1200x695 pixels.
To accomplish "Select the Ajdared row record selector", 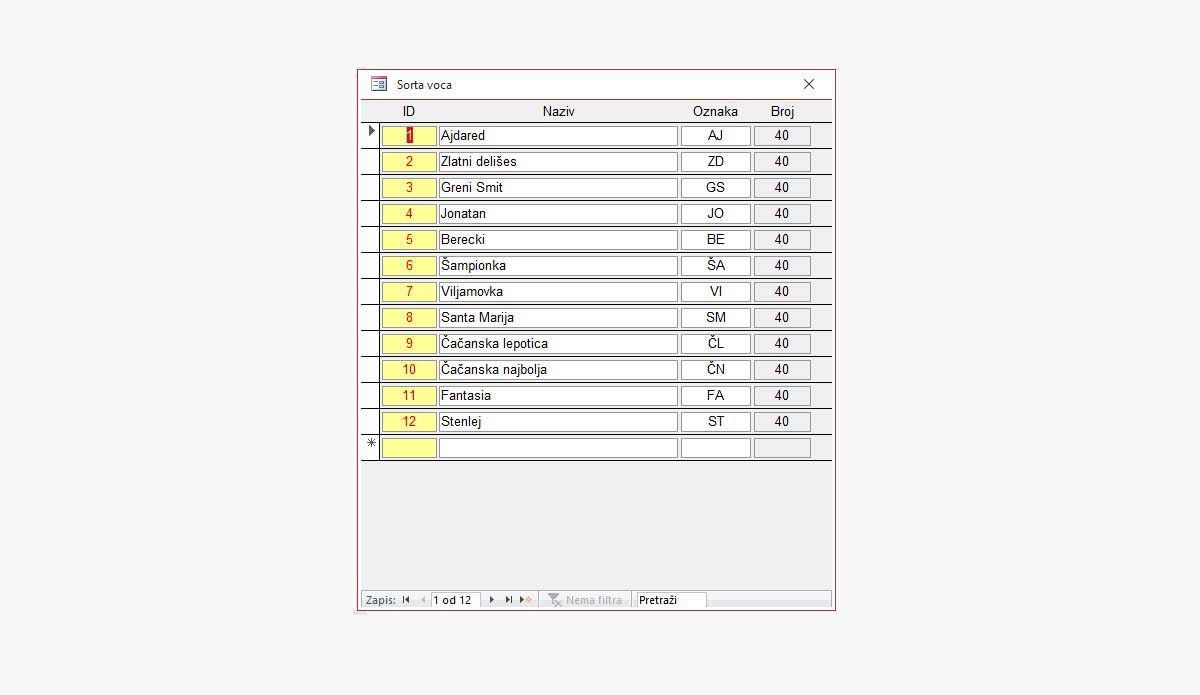I will pyautogui.click(x=371, y=135).
